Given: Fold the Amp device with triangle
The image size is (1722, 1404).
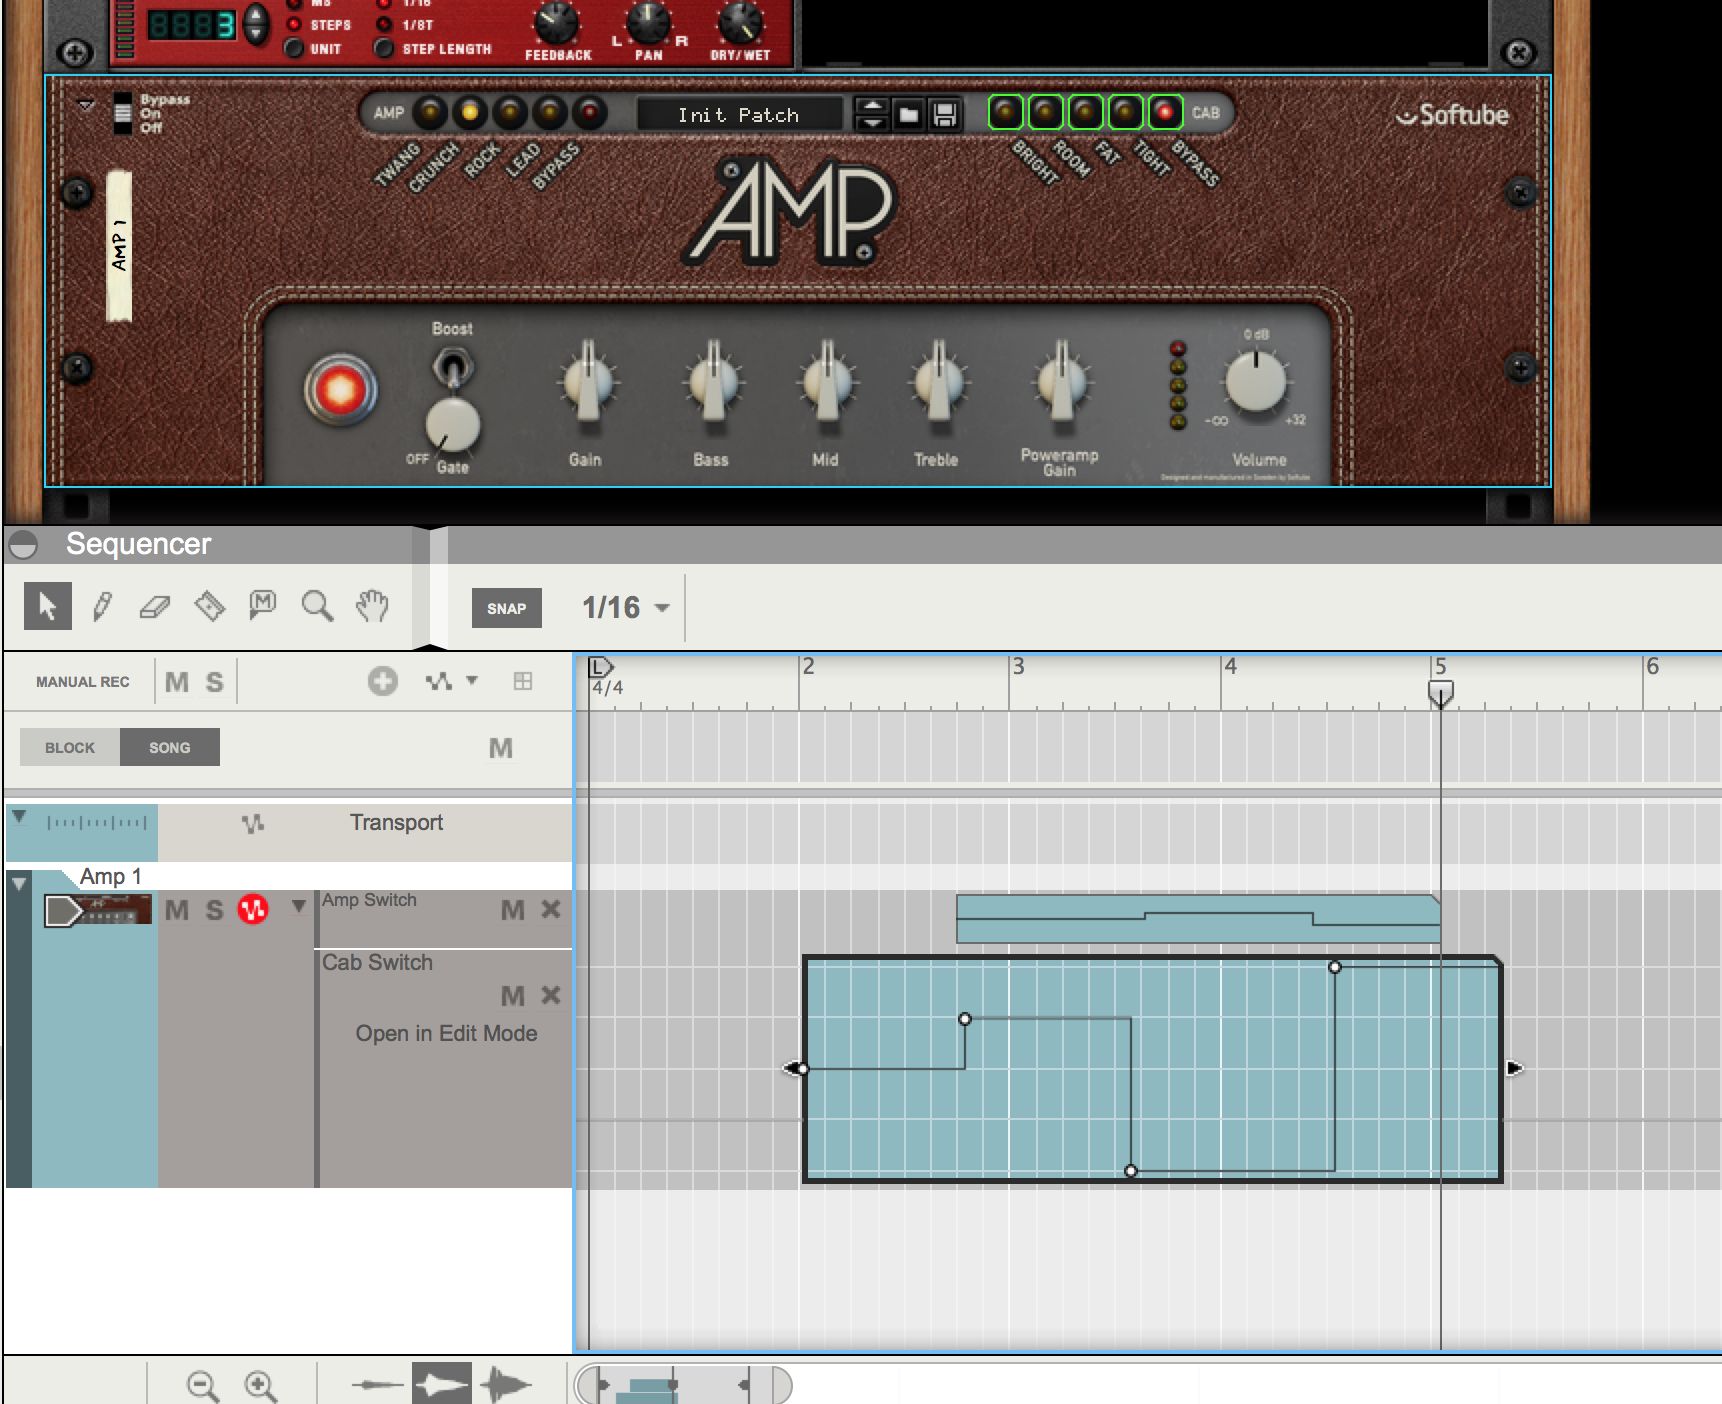Looking at the screenshot, I should click(x=86, y=104).
